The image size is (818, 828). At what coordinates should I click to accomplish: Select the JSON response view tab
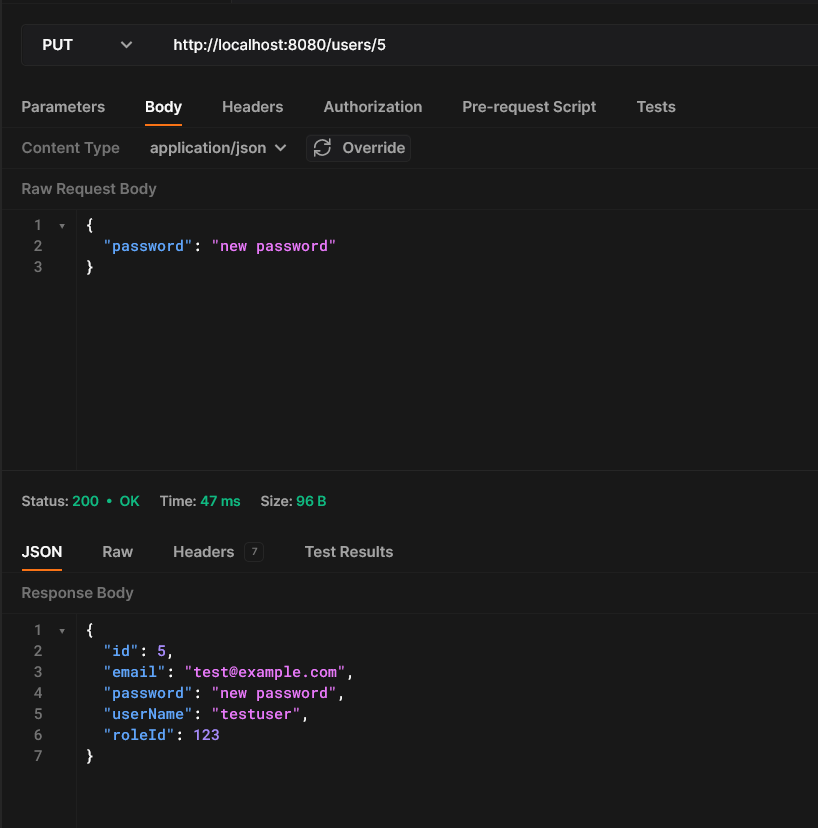point(42,552)
